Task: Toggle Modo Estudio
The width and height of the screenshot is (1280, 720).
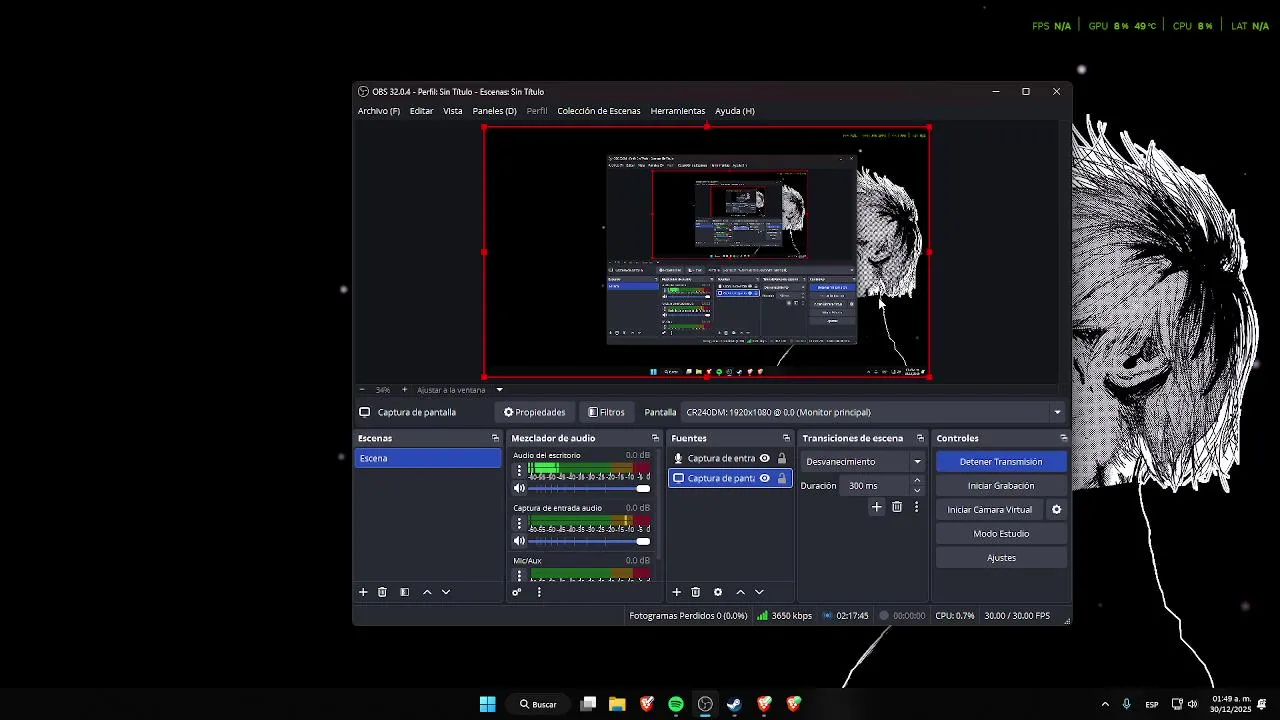Action: (1001, 534)
